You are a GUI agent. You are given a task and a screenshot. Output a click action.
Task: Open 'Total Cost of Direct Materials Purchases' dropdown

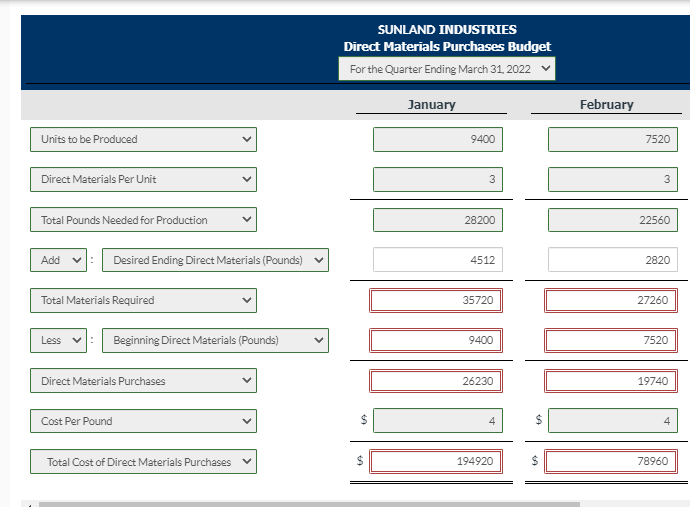coord(143,462)
